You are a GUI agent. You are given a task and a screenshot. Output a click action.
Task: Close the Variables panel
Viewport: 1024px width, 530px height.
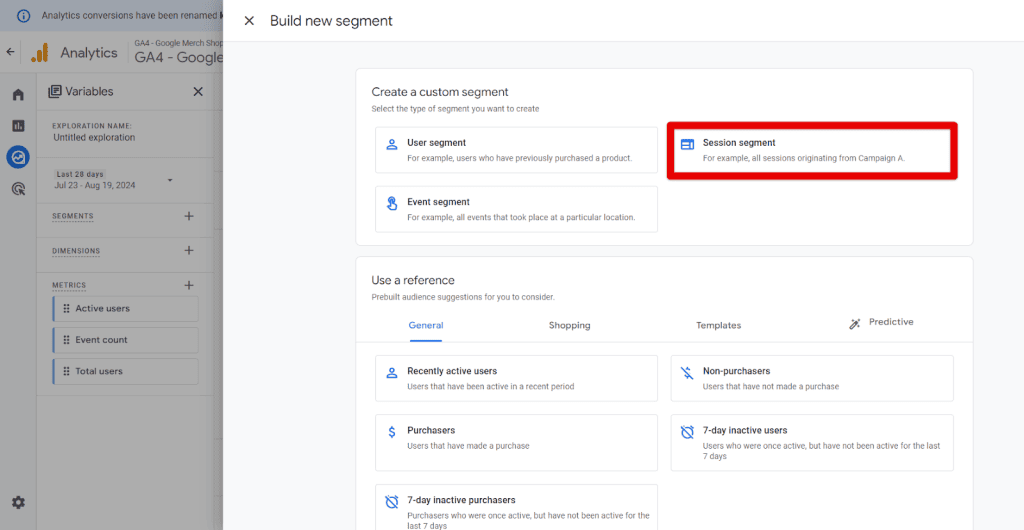(x=198, y=91)
